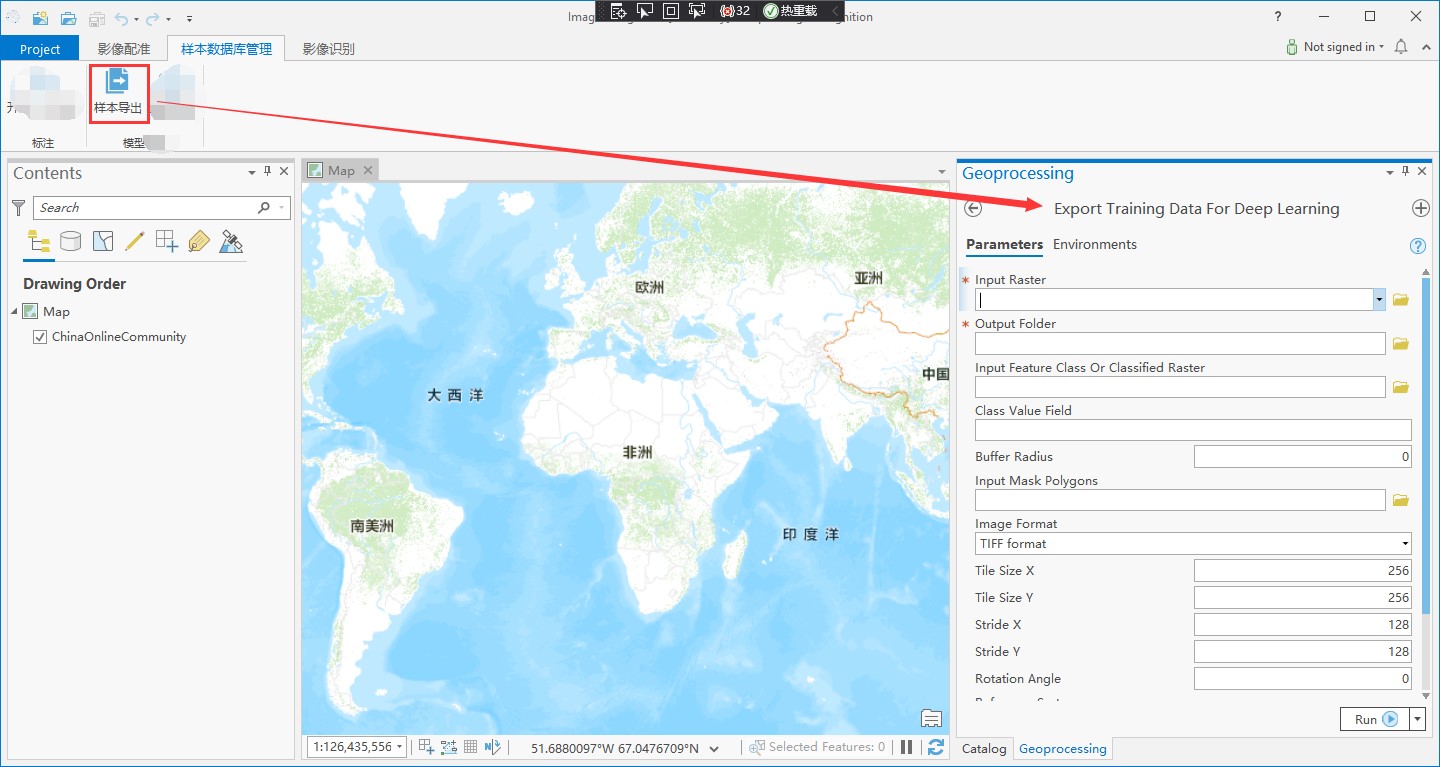Open the Project menu
Screen dimensions: 1440x767
pos(39,47)
